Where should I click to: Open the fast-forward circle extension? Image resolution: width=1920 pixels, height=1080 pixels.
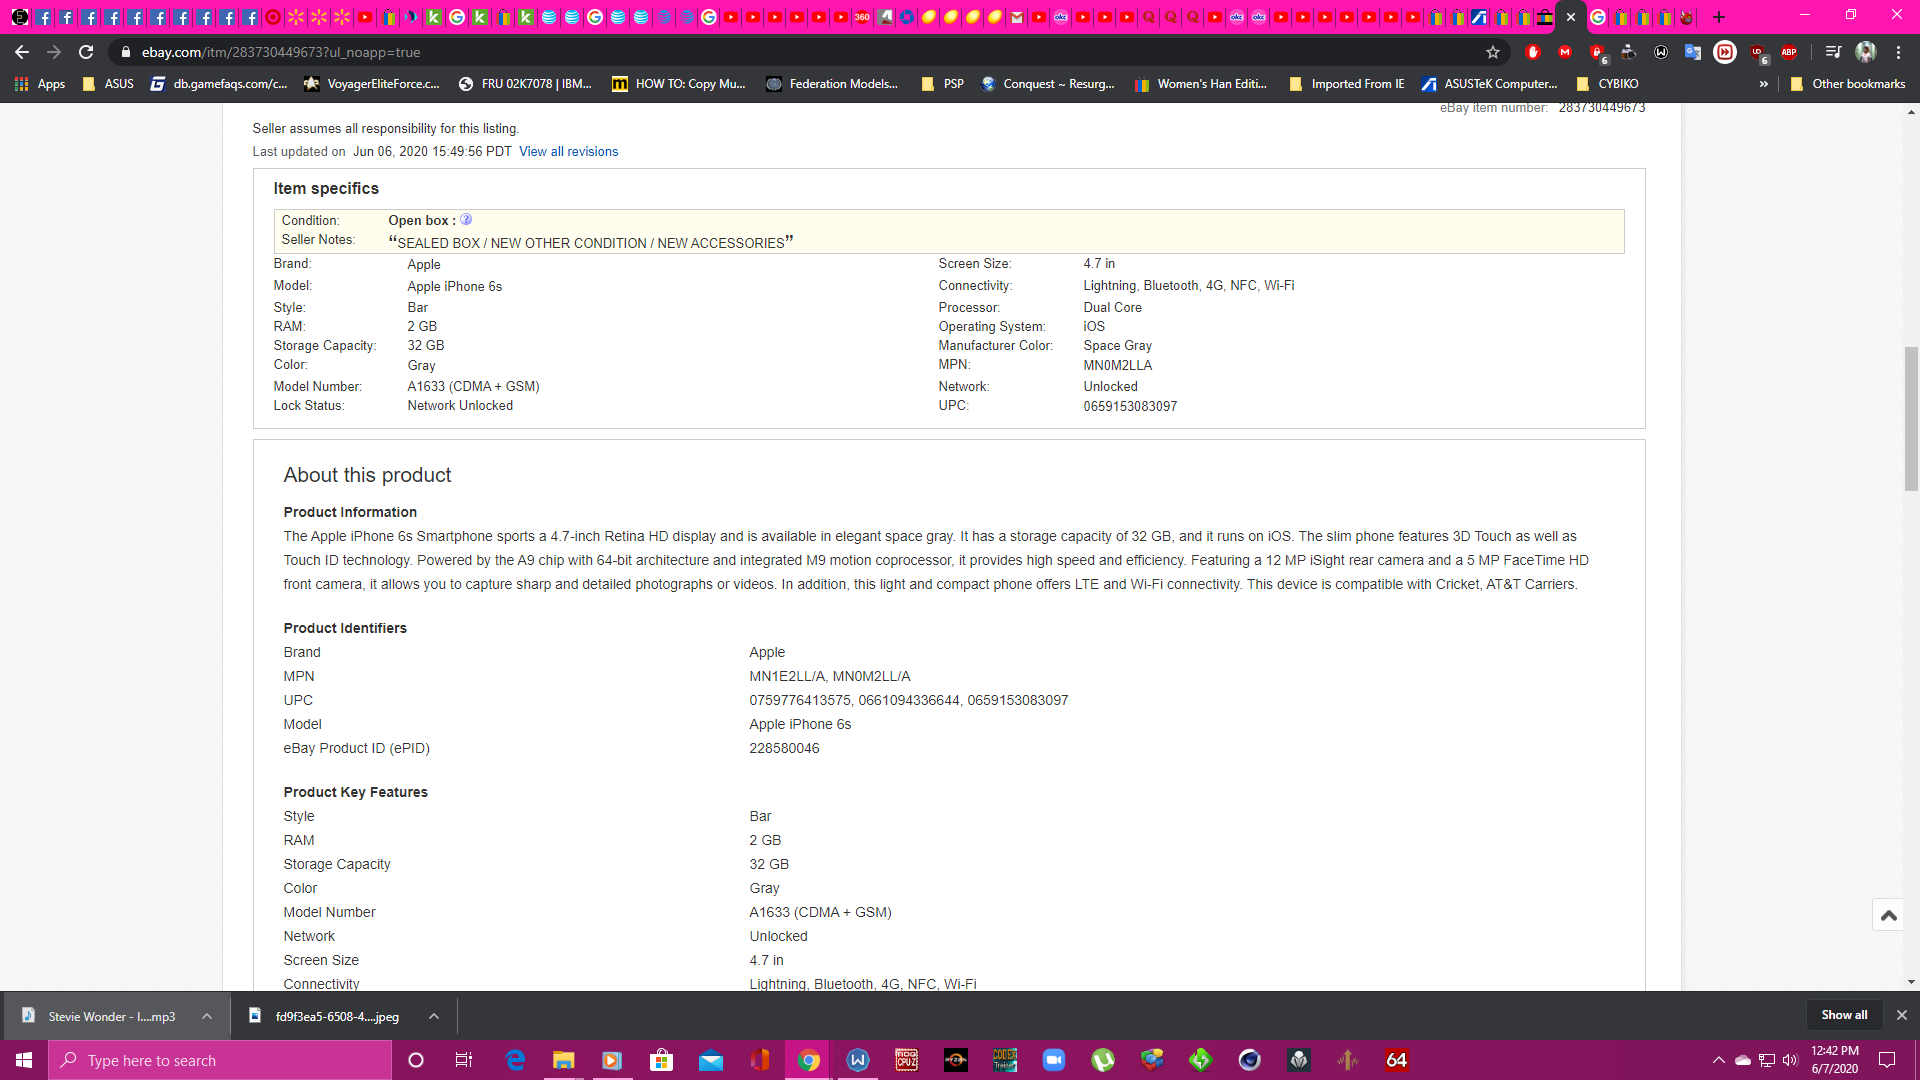[x=1725, y=52]
